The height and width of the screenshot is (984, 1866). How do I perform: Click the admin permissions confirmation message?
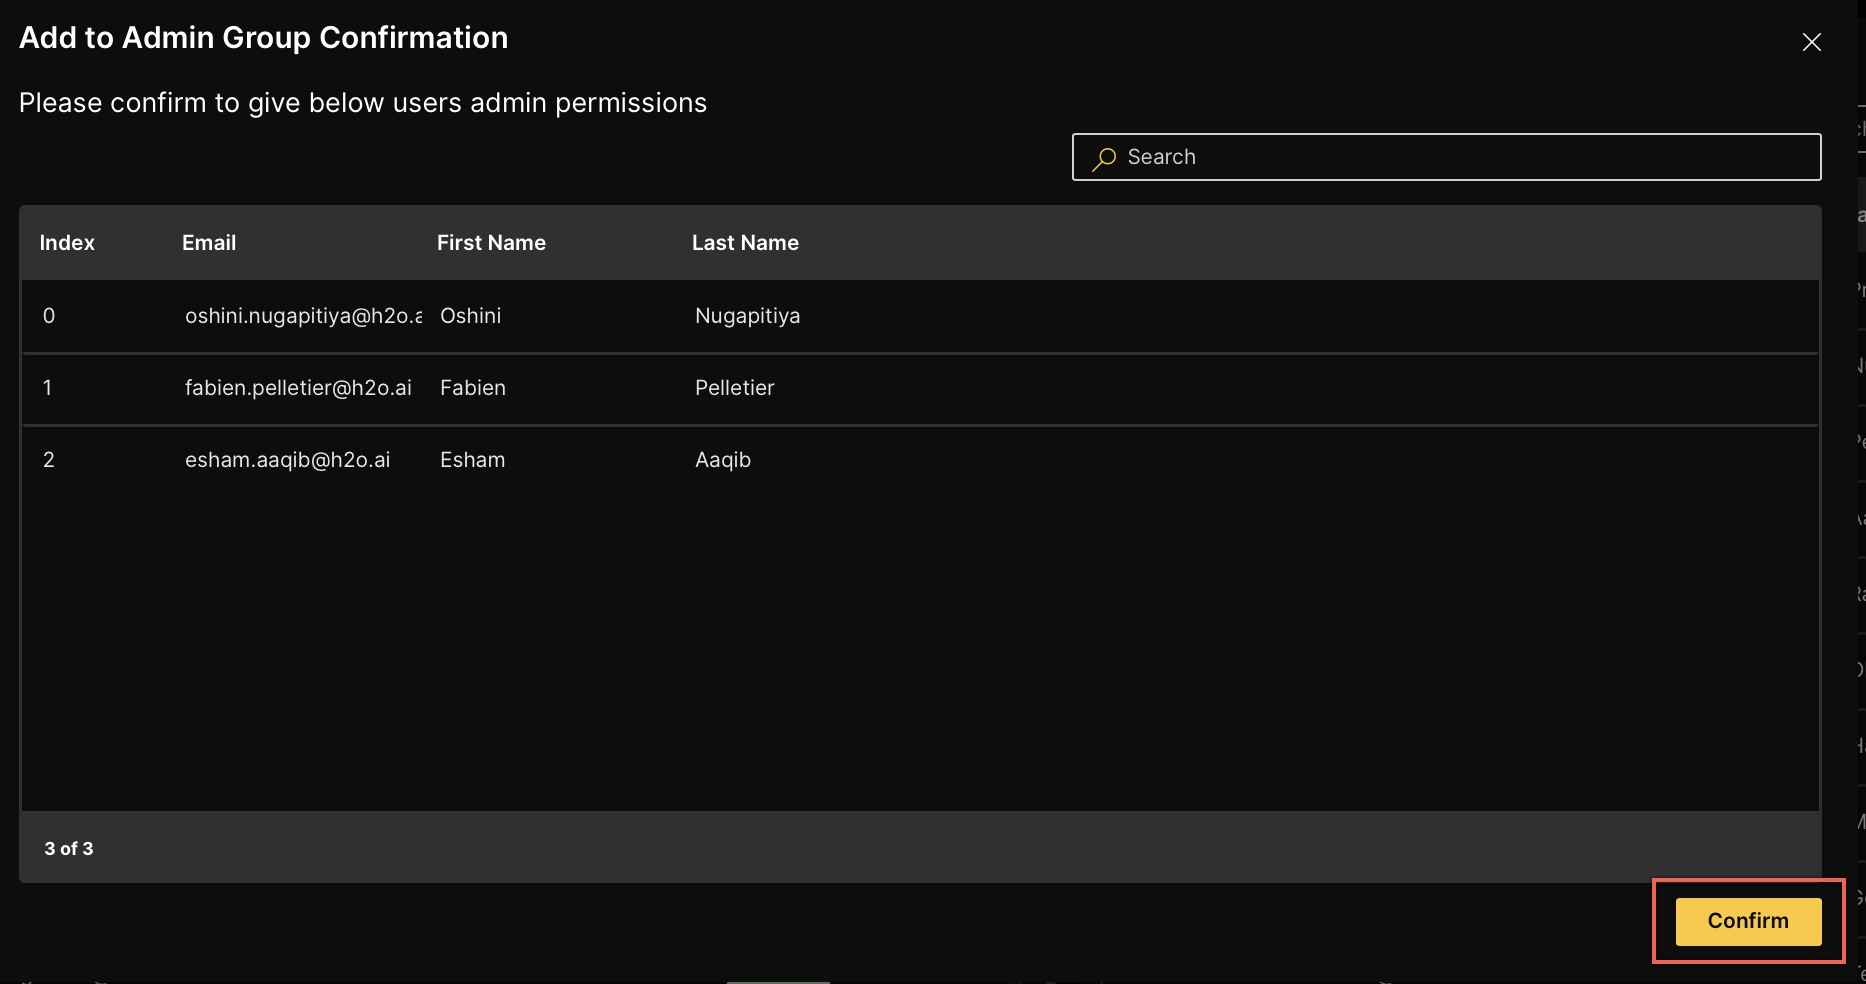pos(362,102)
